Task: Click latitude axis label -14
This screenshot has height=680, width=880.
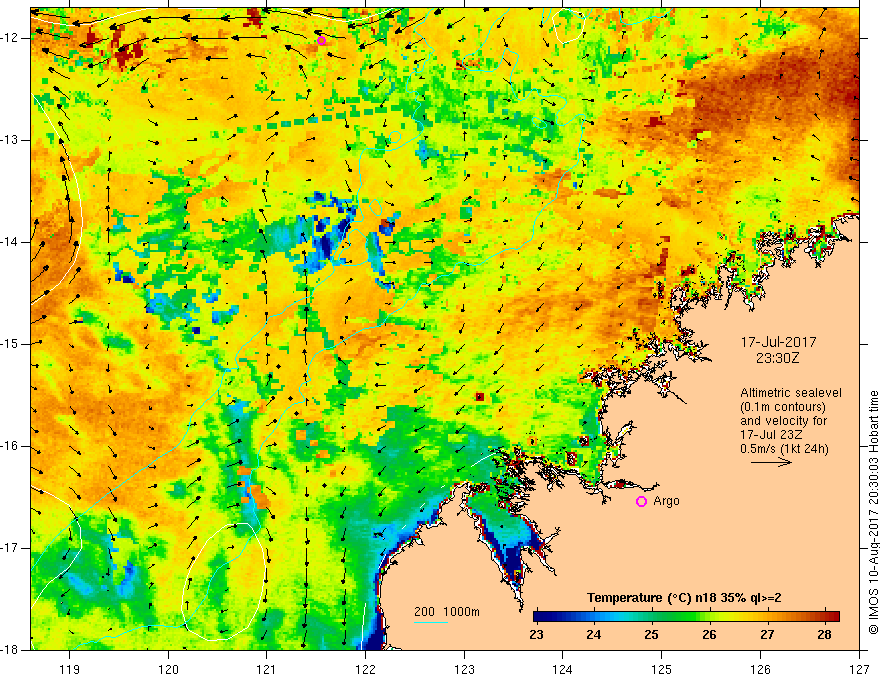Action: (x=10, y=242)
